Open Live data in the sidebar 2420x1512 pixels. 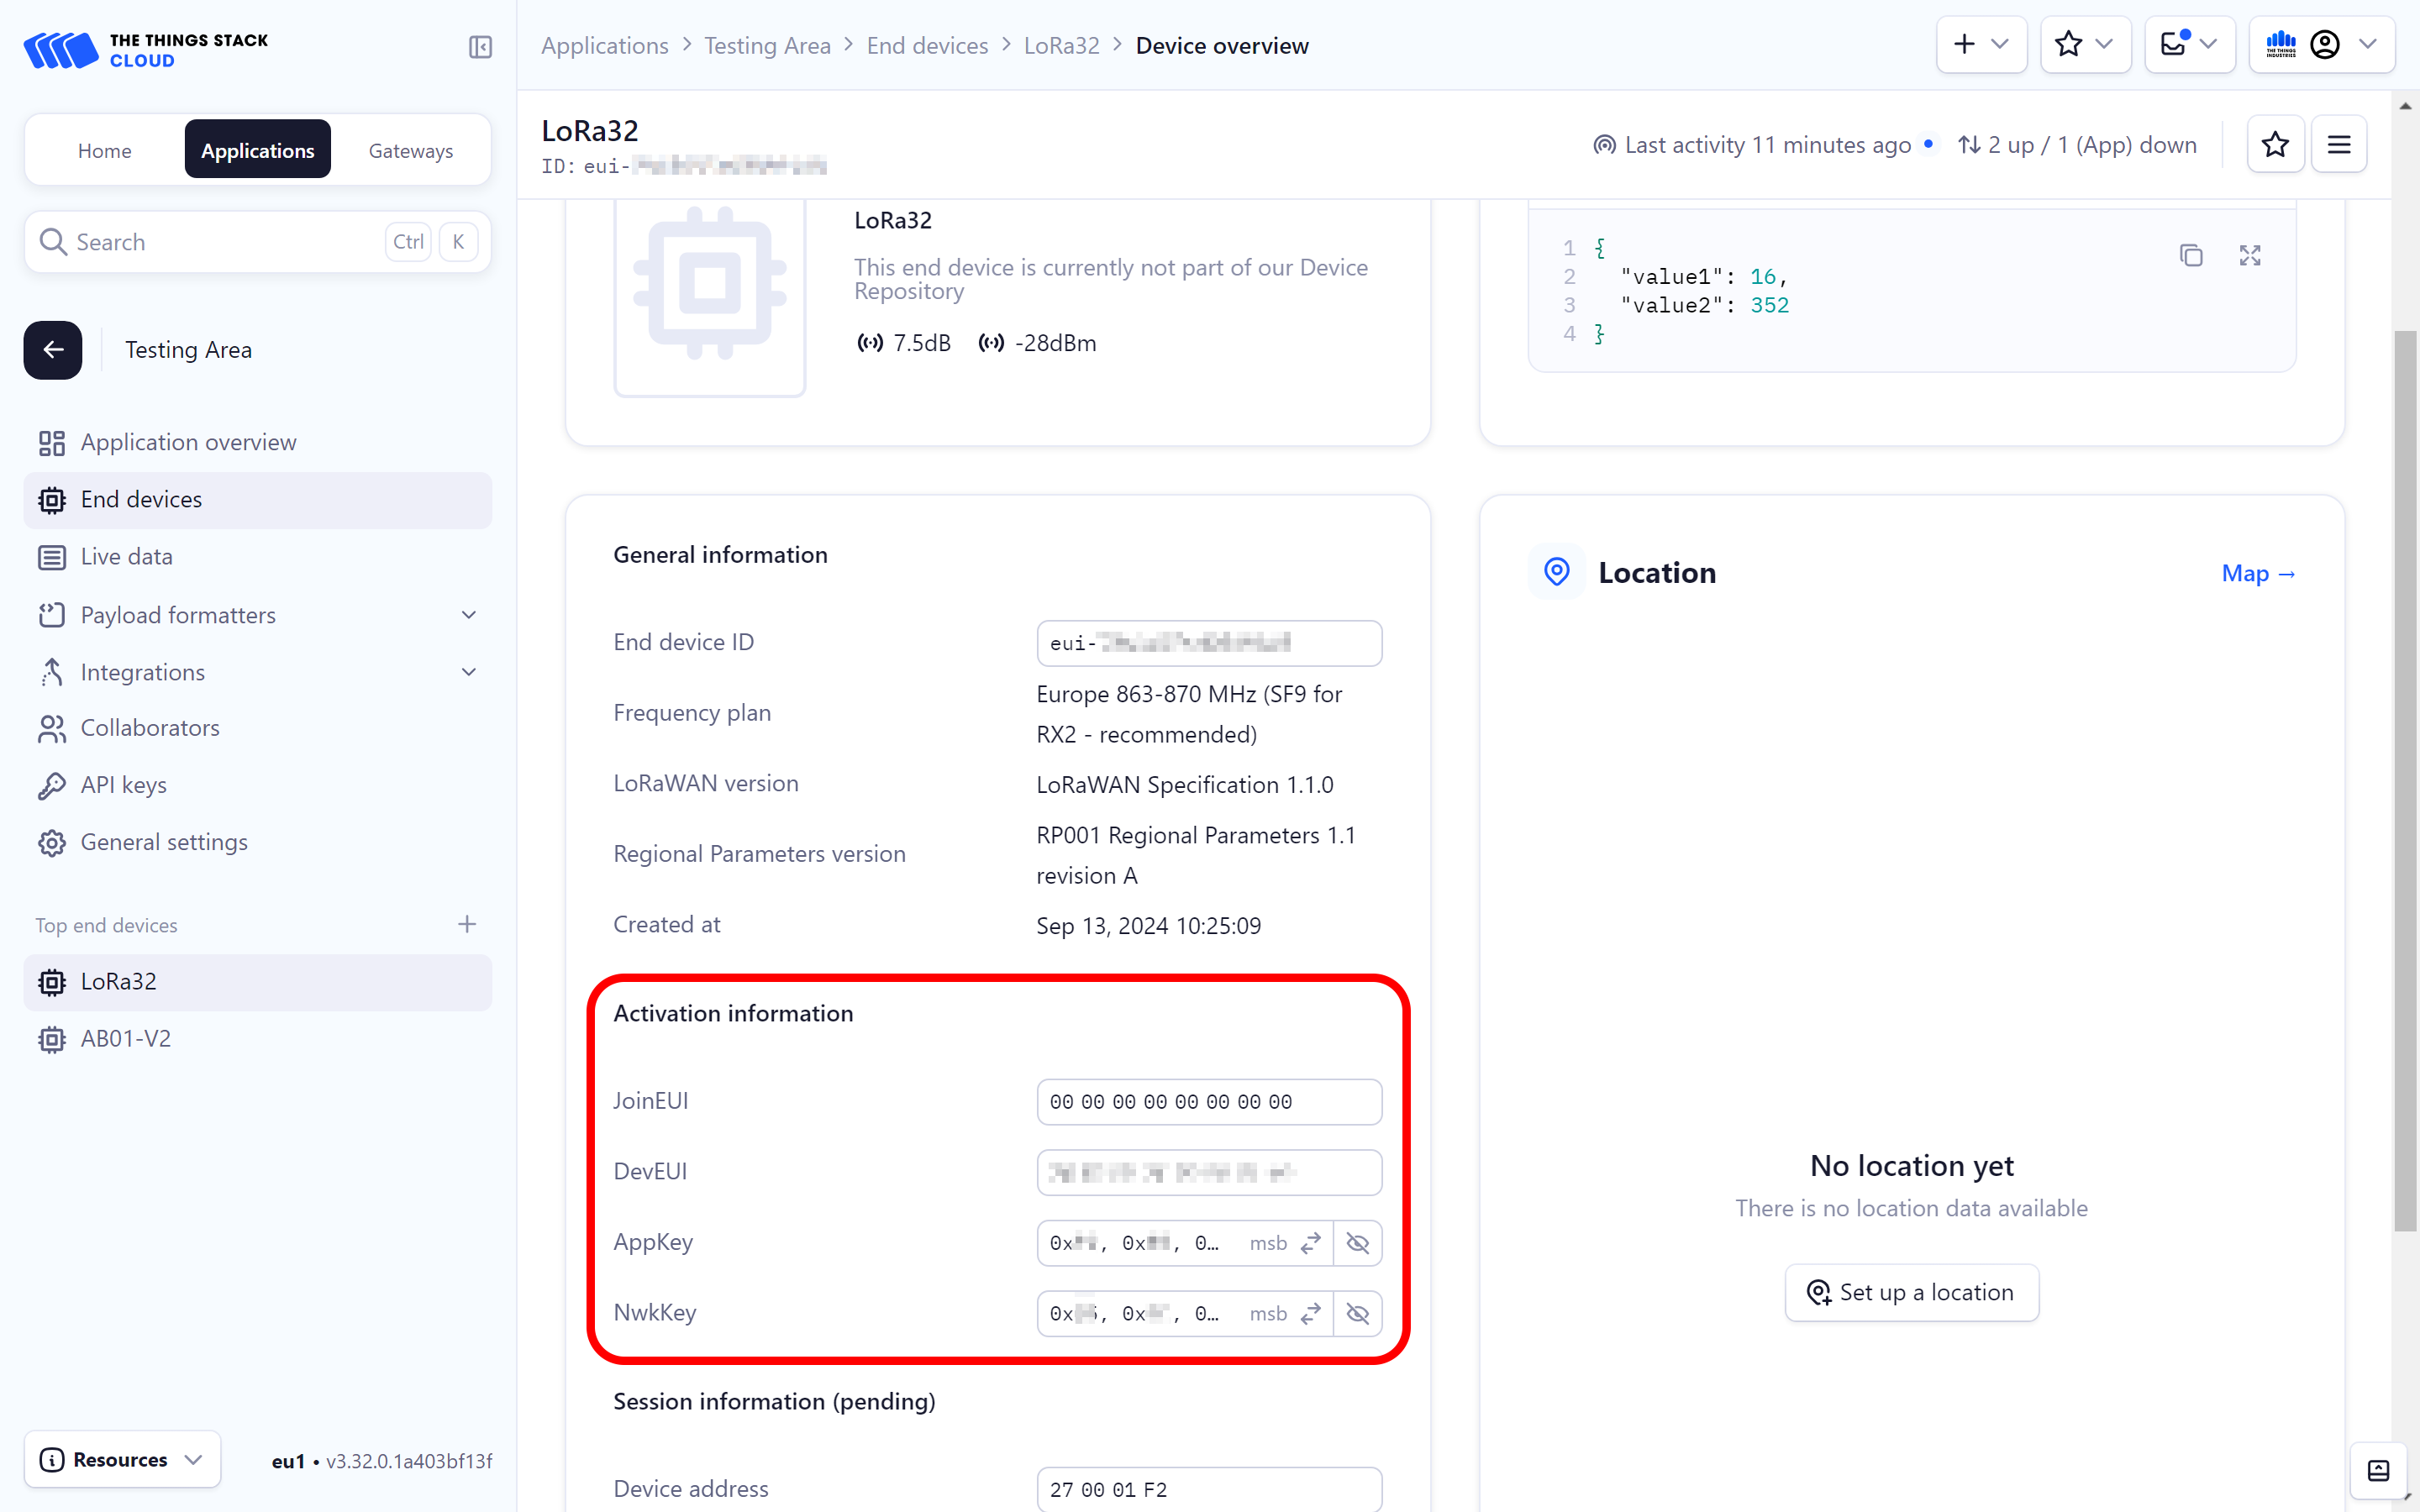click(126, 557)
